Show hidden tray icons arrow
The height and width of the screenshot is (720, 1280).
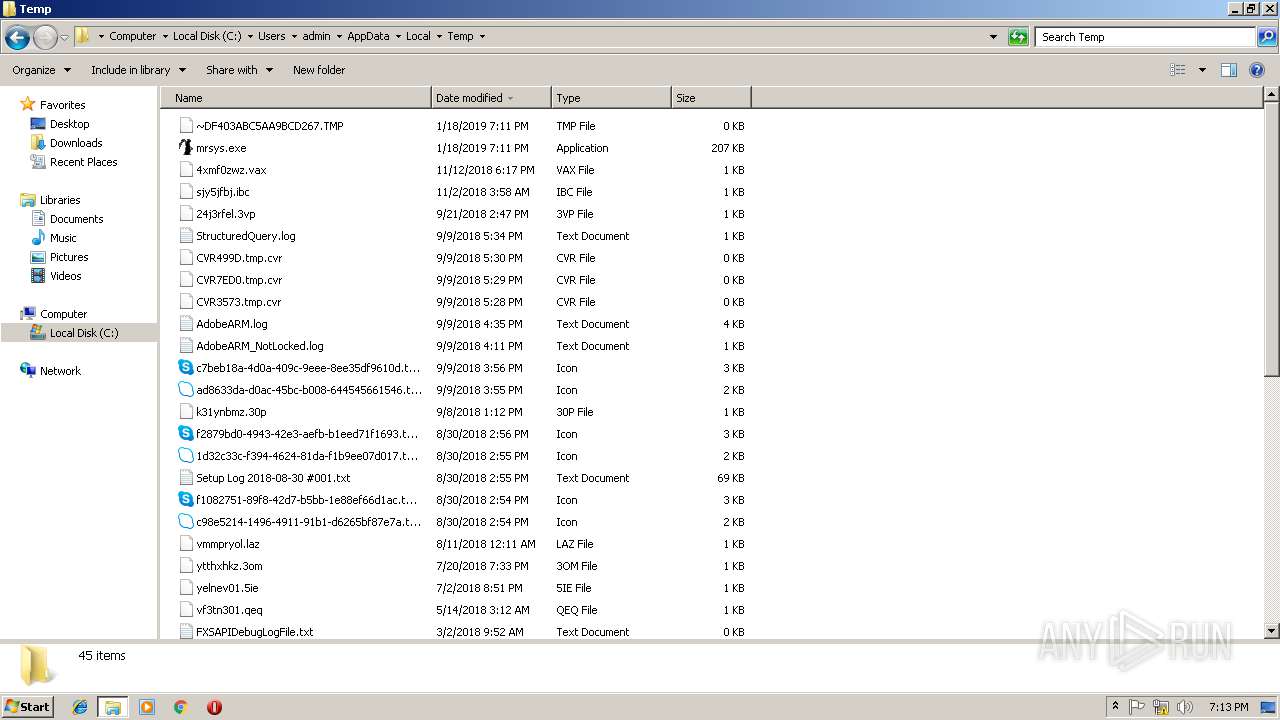(x=1115, y=707)
